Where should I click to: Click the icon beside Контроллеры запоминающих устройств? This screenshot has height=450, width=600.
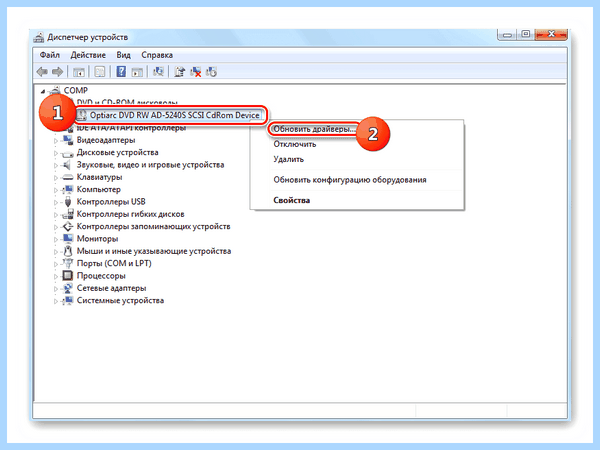pos(68,227)
